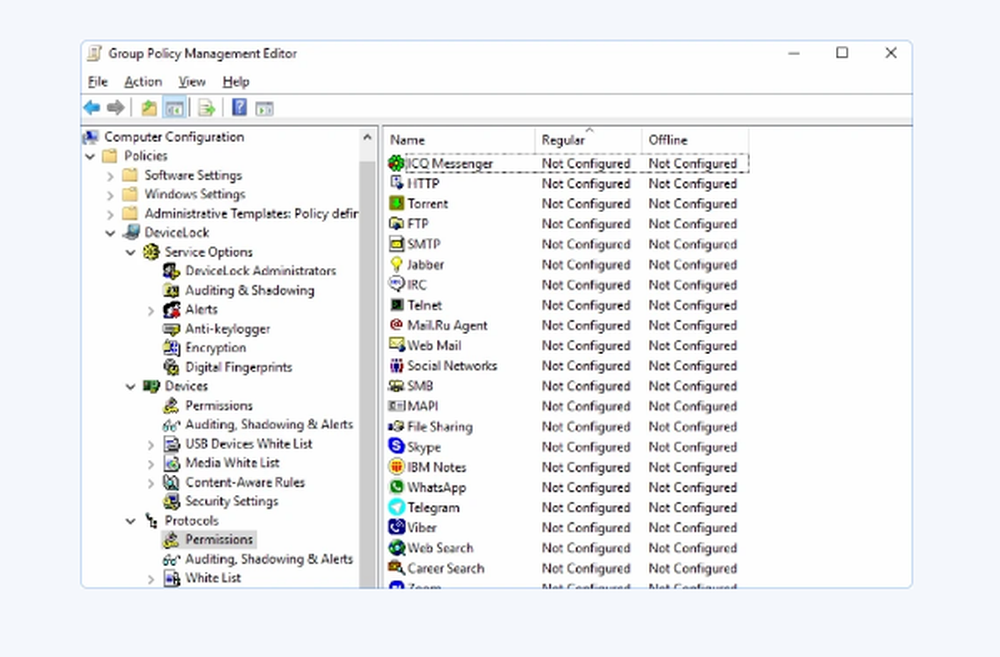Click the Web Mail envelope icon
This screenshot has width=1000, height=657.
(x=397, y=345)
